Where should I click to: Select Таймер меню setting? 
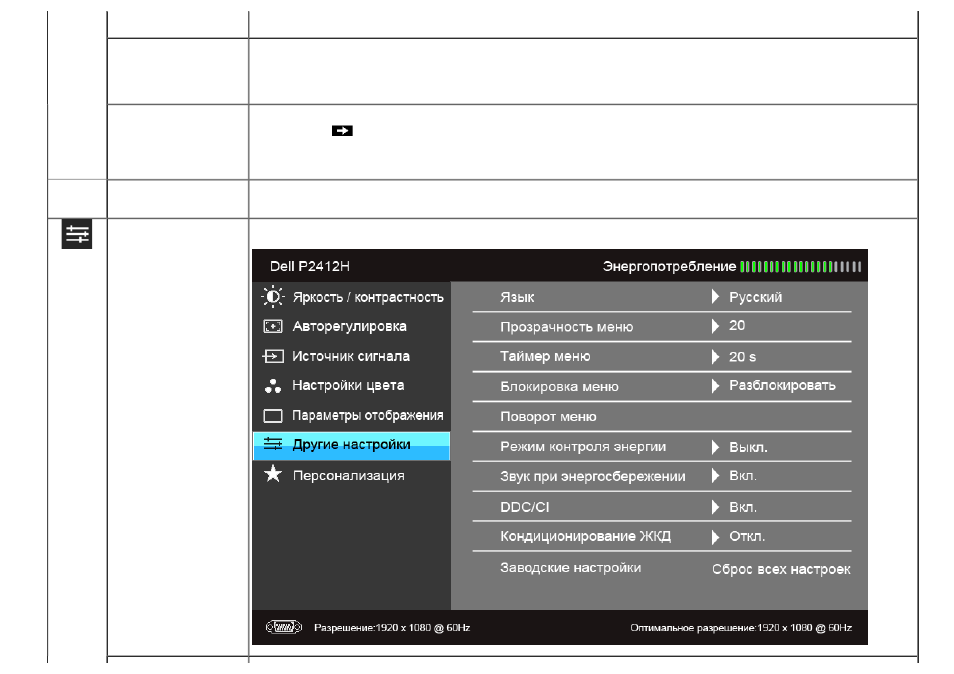[545, 356]
